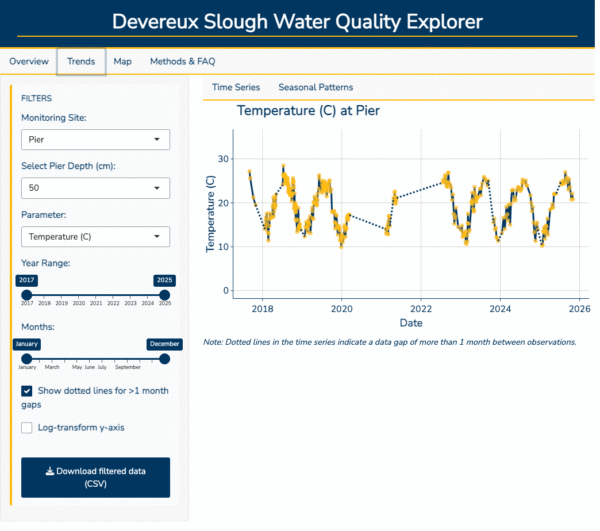Viewport: 600px width, 531px height.
Task: Click the Temperature (C) at Pier chart title
Action: (308, 111)
